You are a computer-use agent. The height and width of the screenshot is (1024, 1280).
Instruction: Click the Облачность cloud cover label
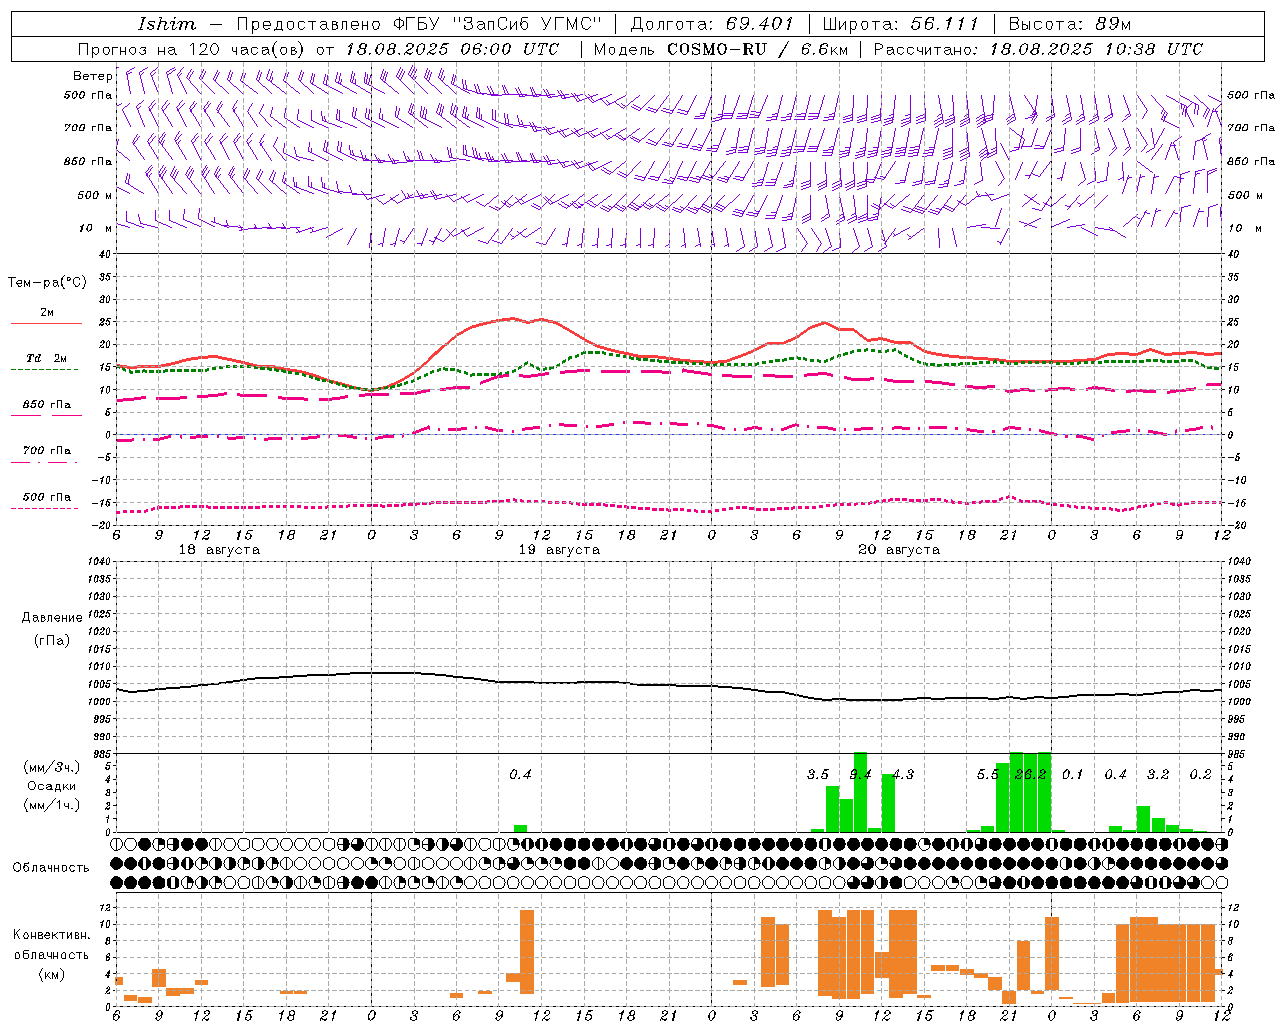(51, 867)
